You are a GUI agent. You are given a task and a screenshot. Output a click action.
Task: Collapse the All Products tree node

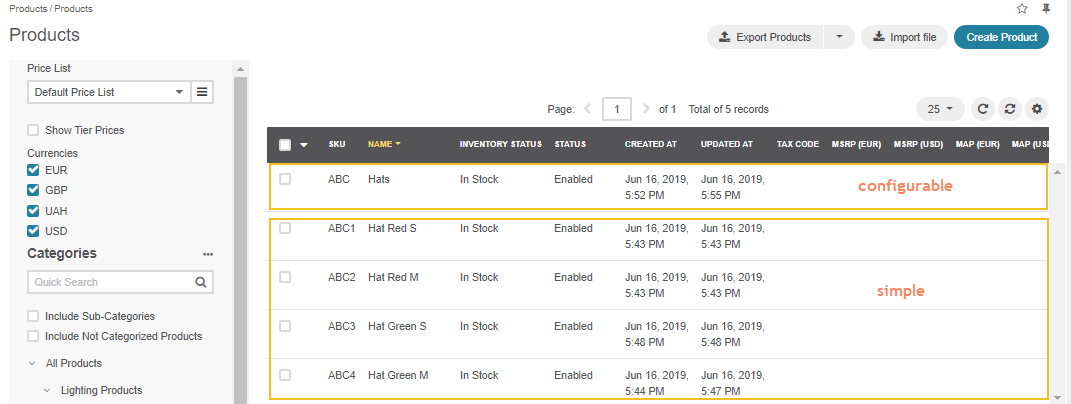click(32, 363)
